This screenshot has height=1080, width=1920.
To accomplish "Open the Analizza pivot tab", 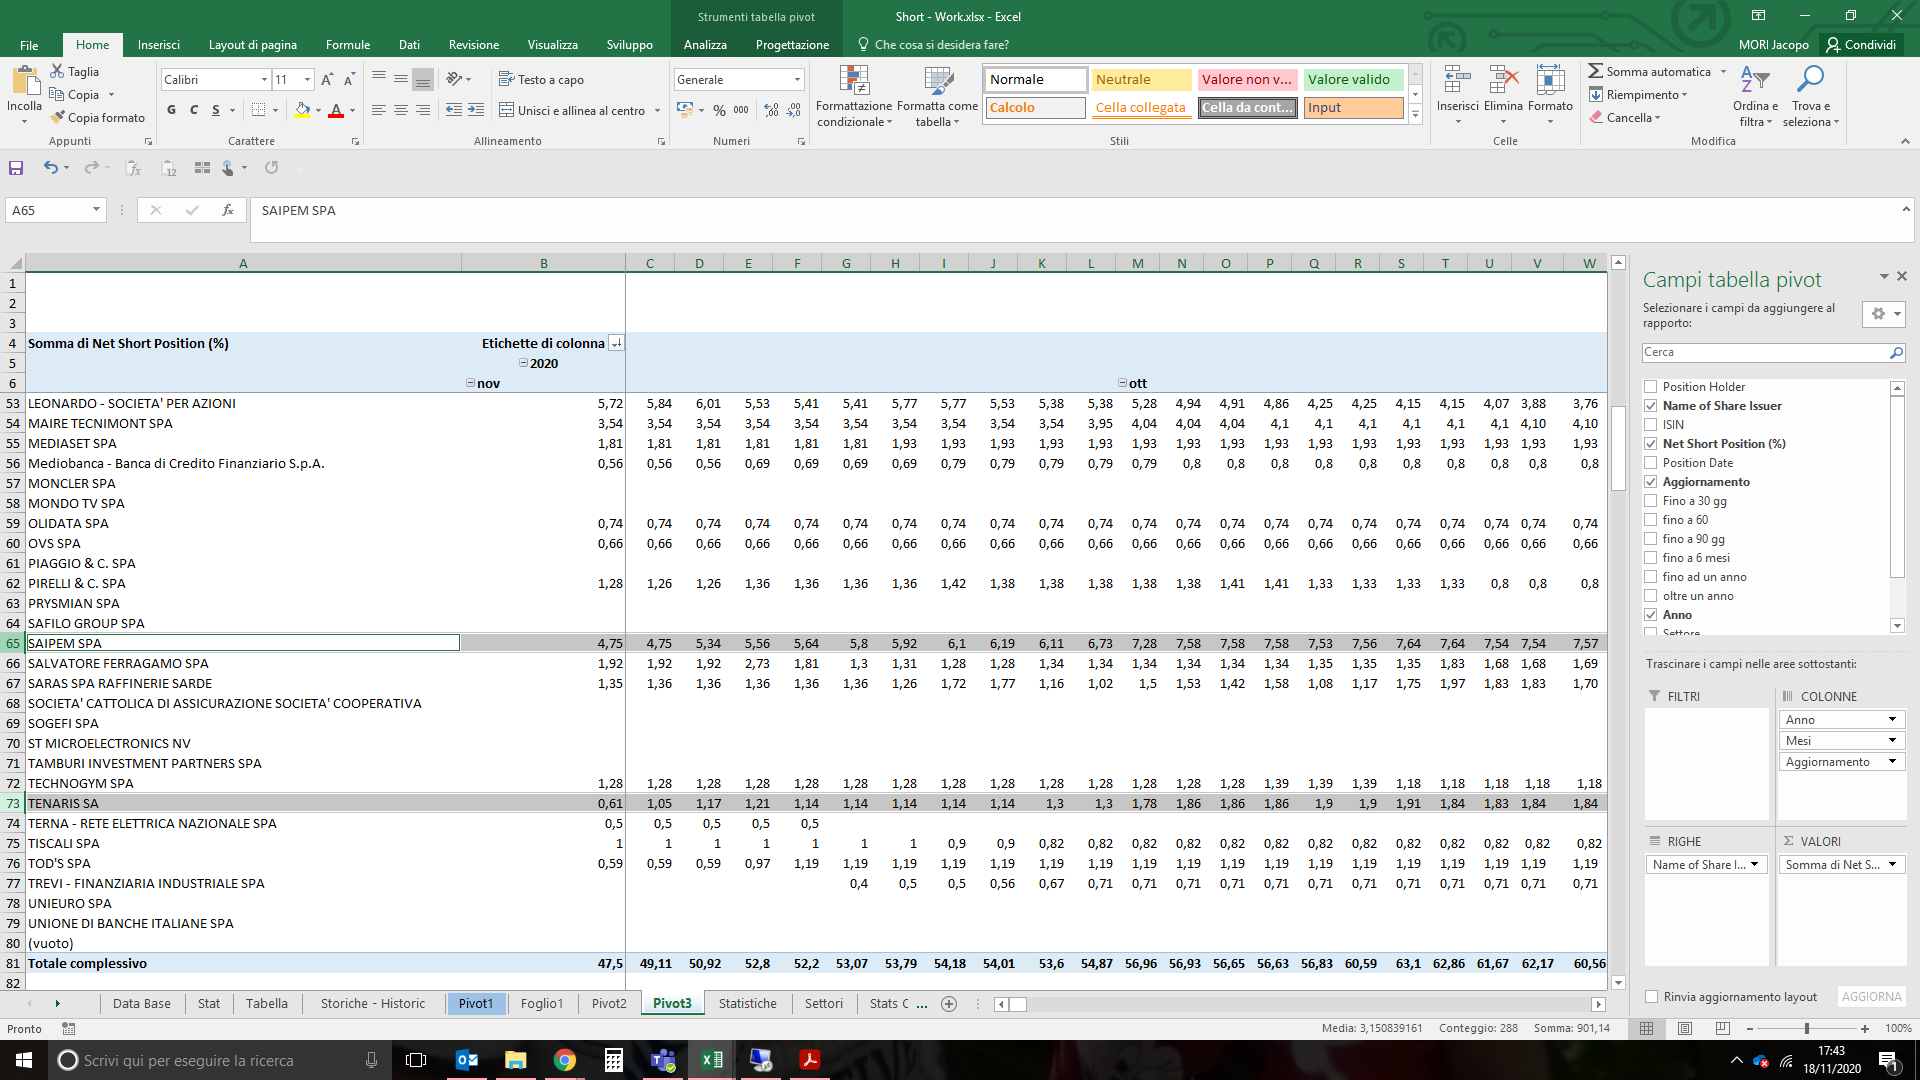I will [705, 45].
